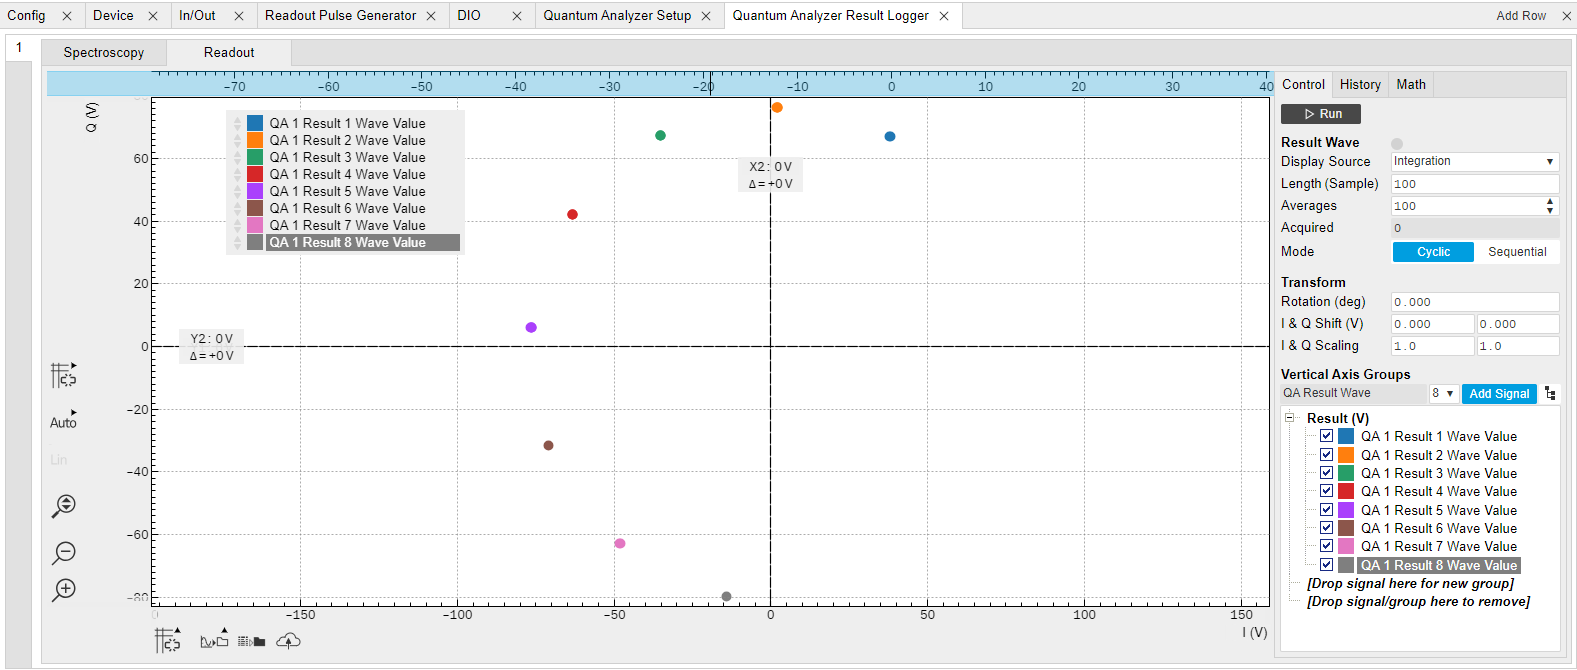
Task: Open the vertical axis cursor settings icon
Action: 63,375
